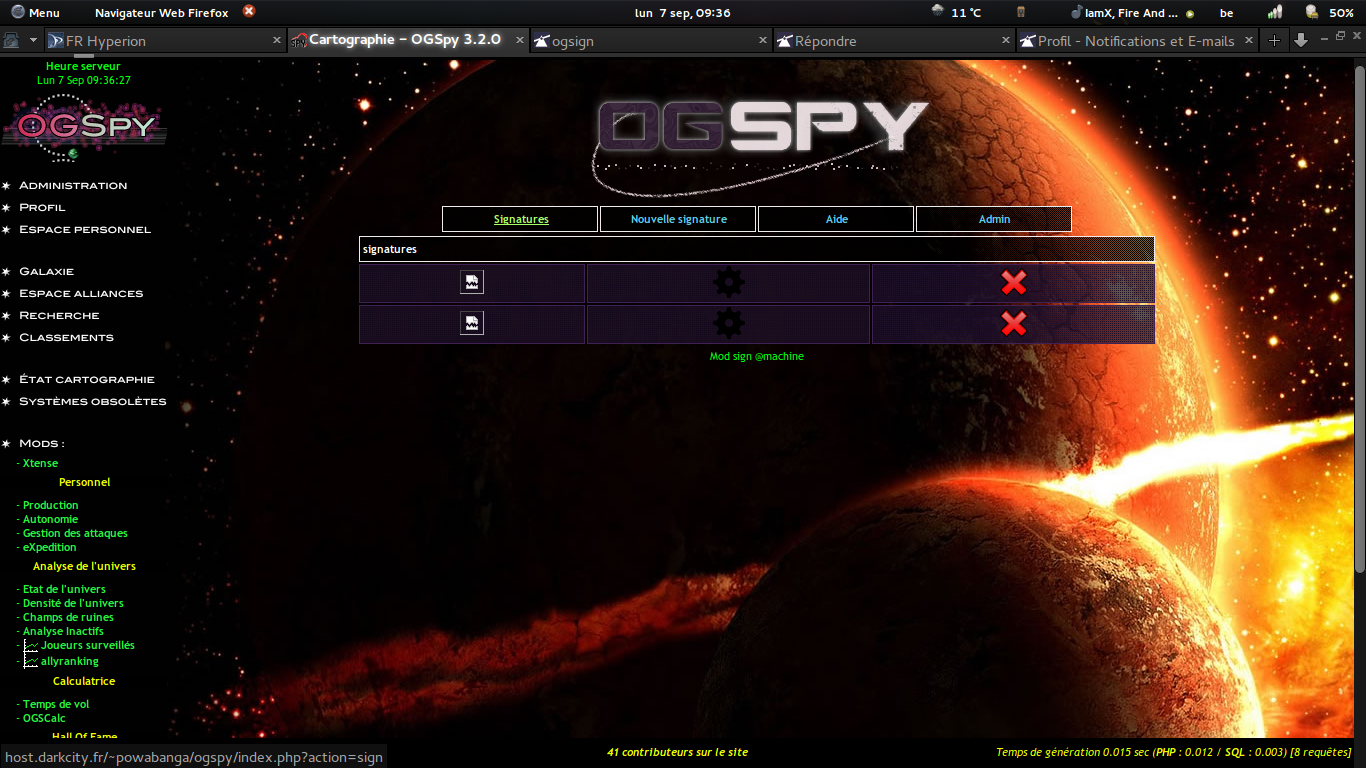
Task: Open the Autonomie mod link
Action: 50,519
